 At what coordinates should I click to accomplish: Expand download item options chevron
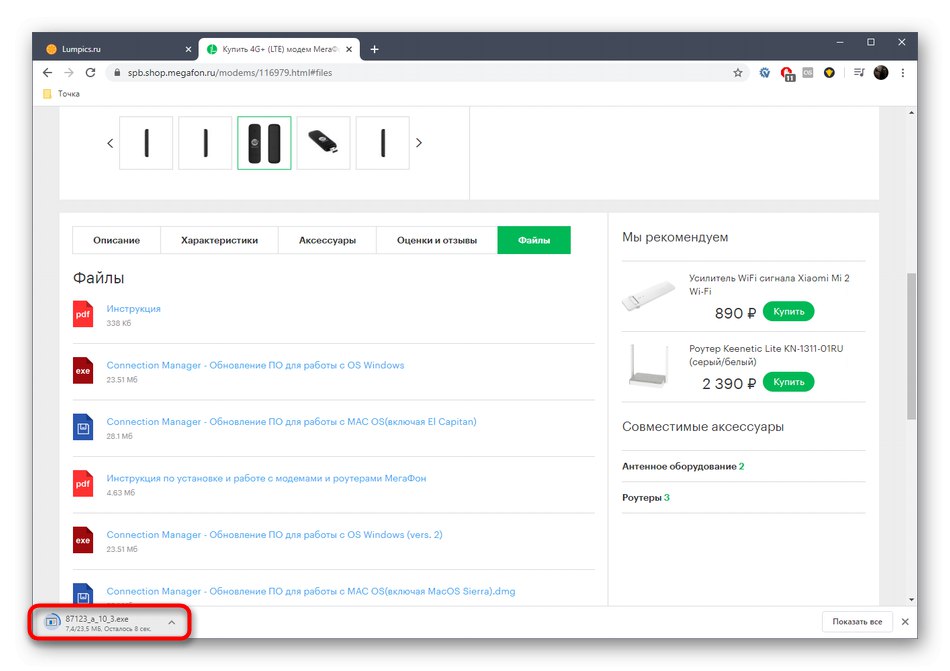click(x=172, y=623)
